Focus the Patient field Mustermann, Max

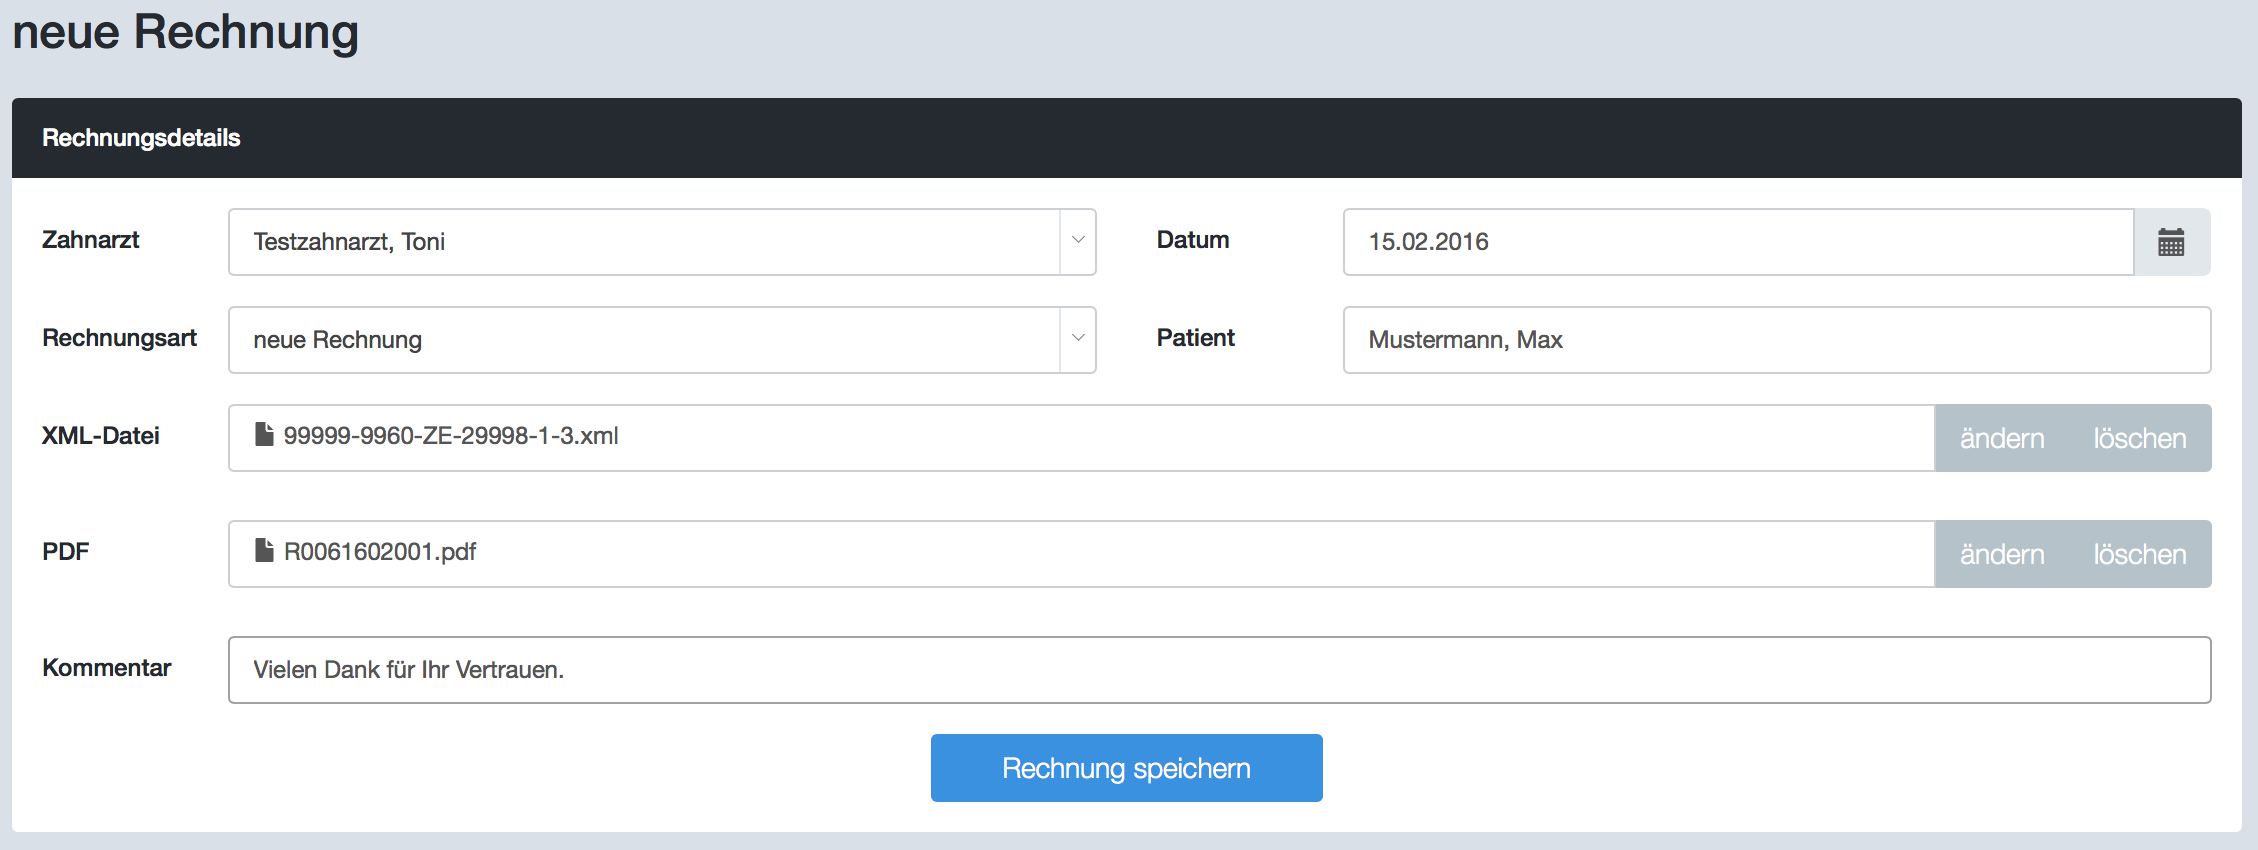tap(1776, 340)
